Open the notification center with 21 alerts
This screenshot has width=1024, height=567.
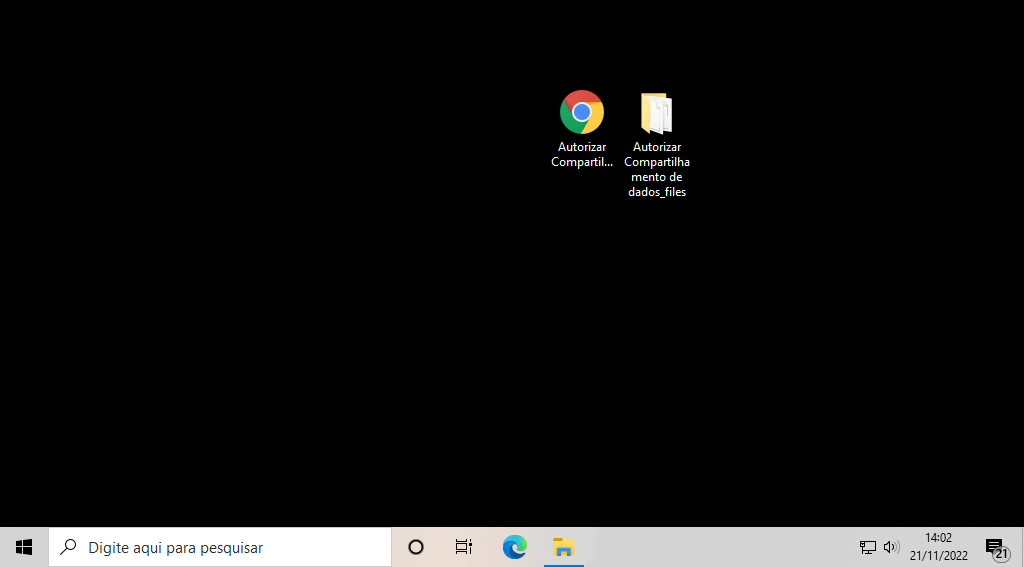[x=995, y=547]
